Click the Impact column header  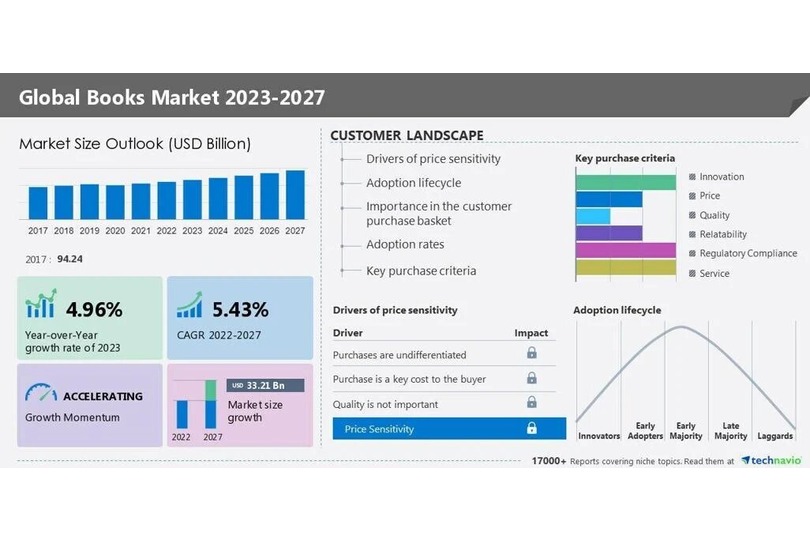[531, 333]
